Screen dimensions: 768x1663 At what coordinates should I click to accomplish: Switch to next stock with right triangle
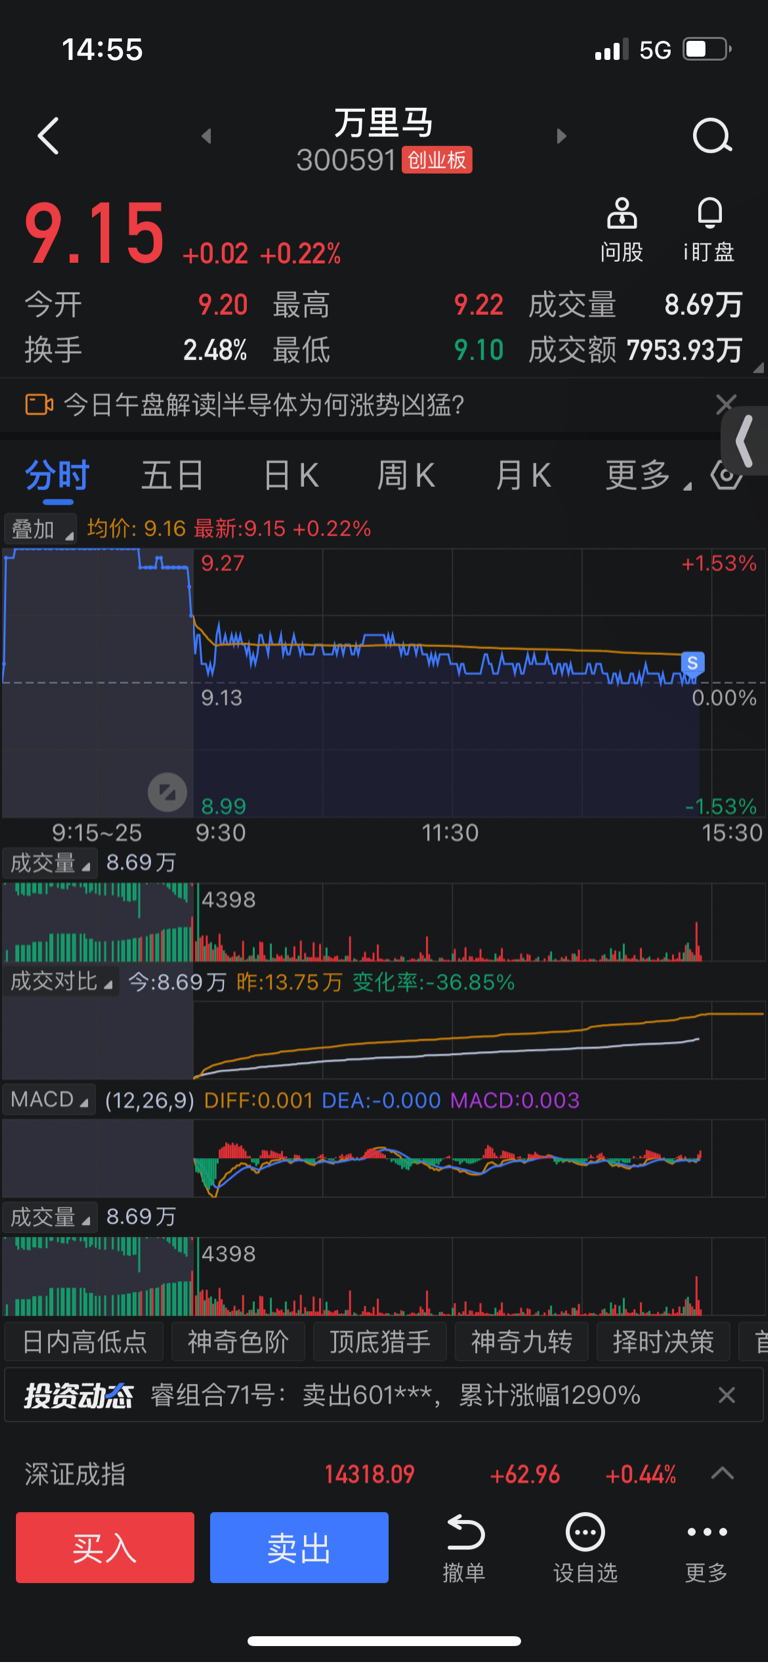click(x=561, y=136)
